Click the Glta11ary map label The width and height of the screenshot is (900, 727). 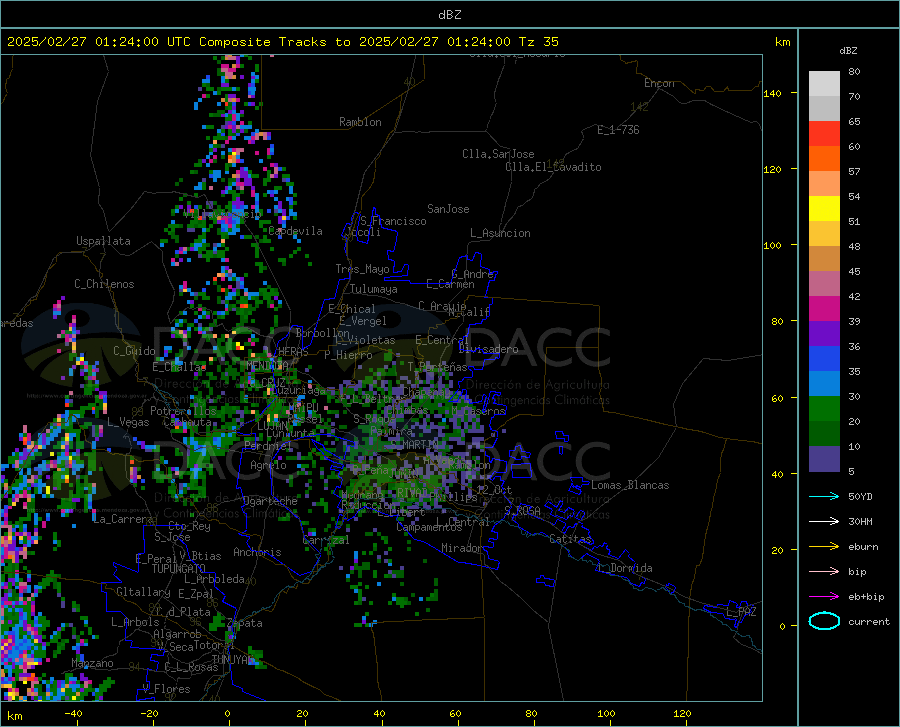pos(143,592)
